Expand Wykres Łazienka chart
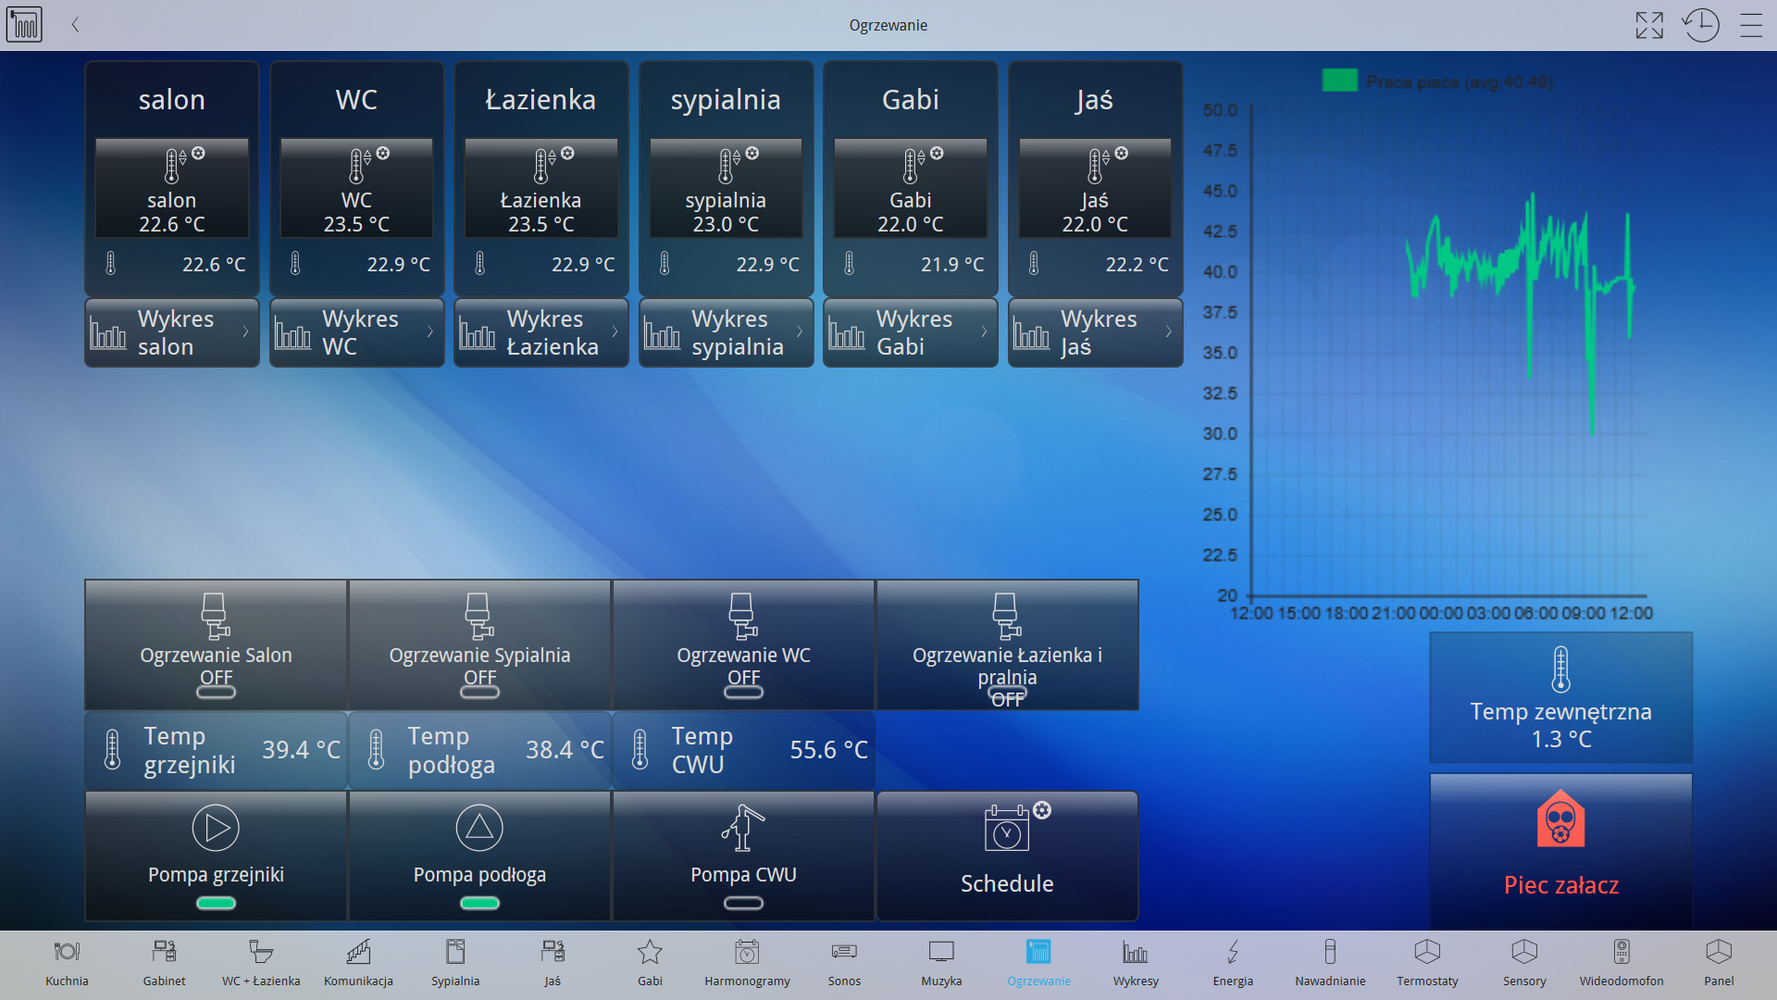The image size is (1777, 1000). tap(541, 333)
